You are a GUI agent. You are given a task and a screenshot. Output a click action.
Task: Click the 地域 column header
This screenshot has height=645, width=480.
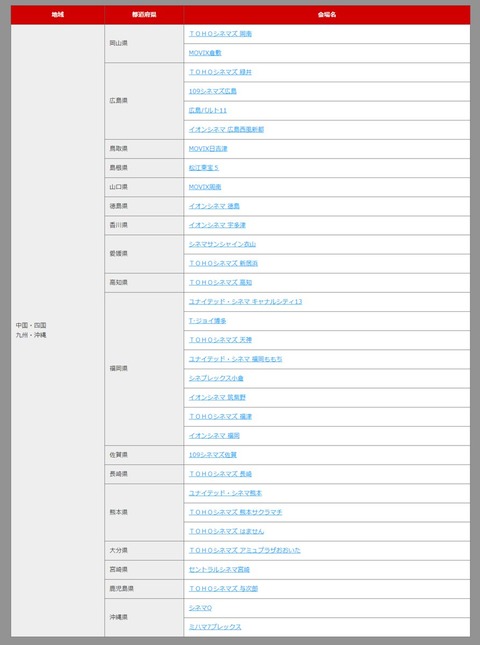point(58,14)
